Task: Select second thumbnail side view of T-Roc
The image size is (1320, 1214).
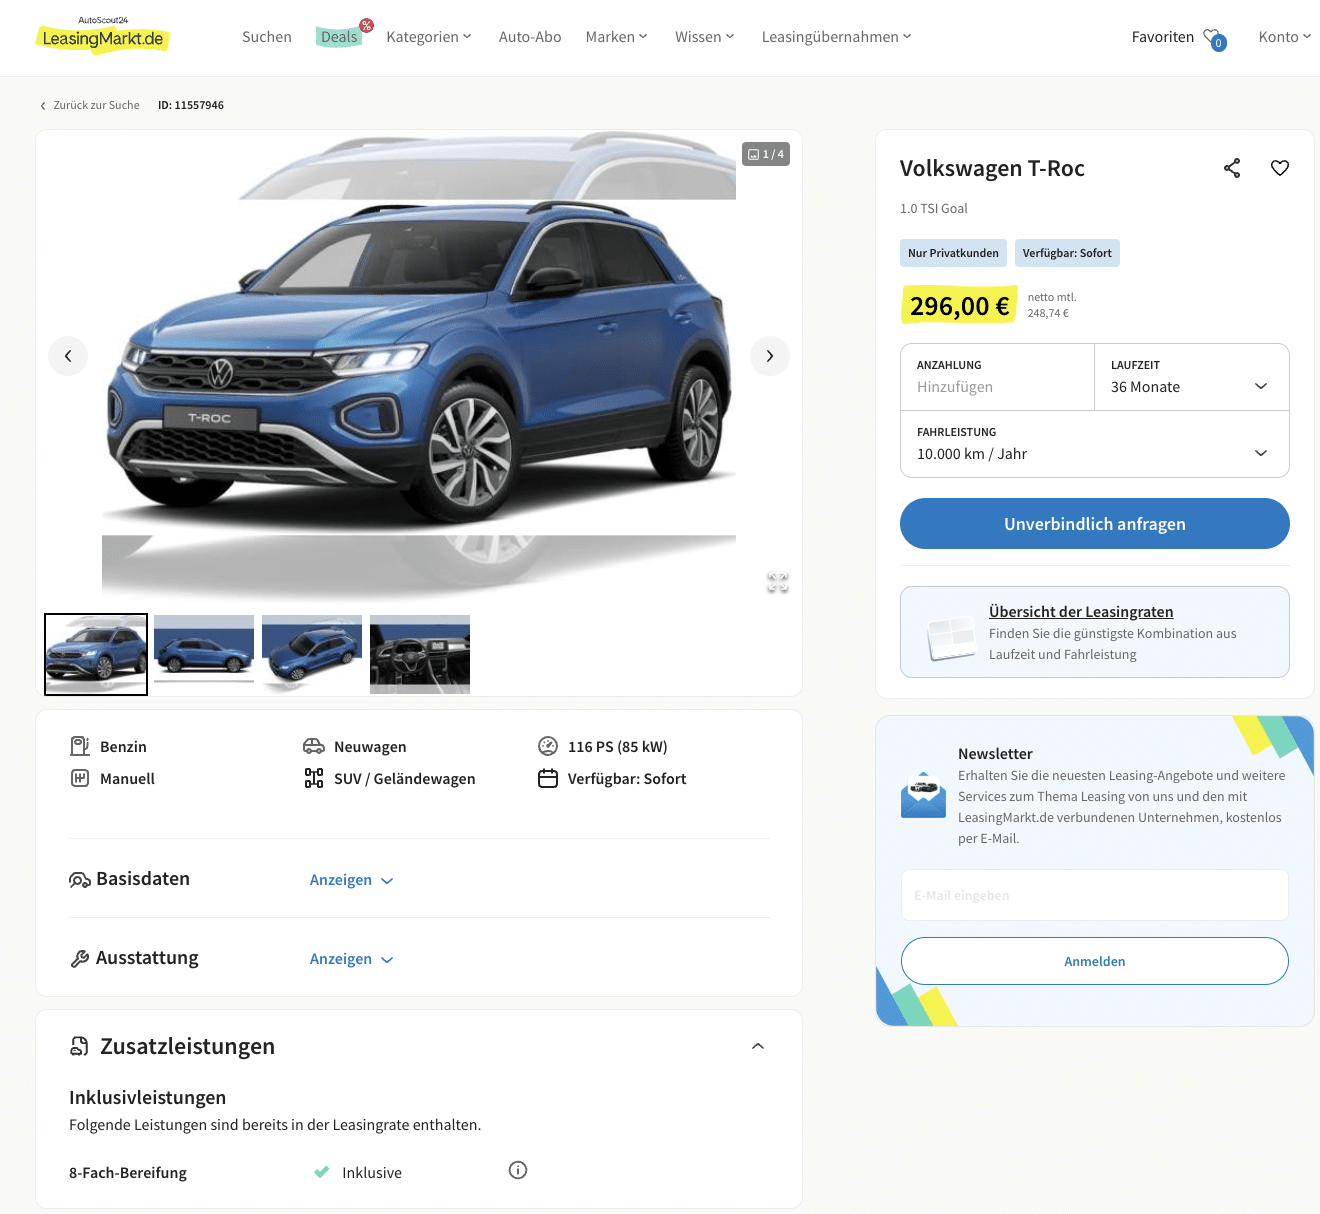Action: [x=204, y=654]
